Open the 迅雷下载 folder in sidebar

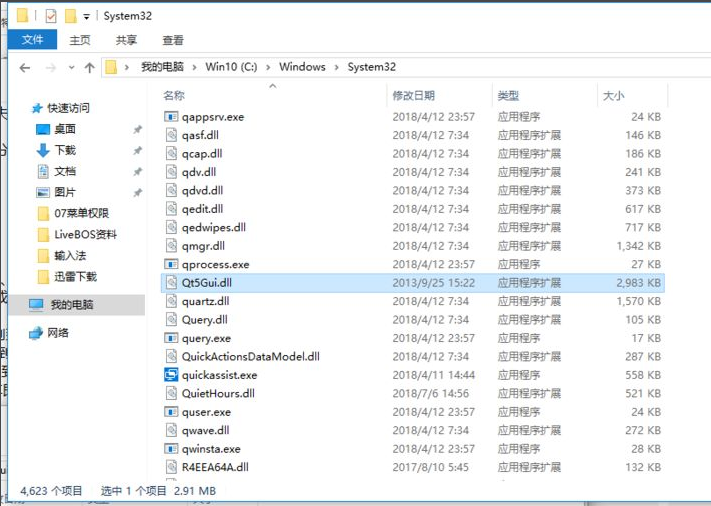coord(75,277)
